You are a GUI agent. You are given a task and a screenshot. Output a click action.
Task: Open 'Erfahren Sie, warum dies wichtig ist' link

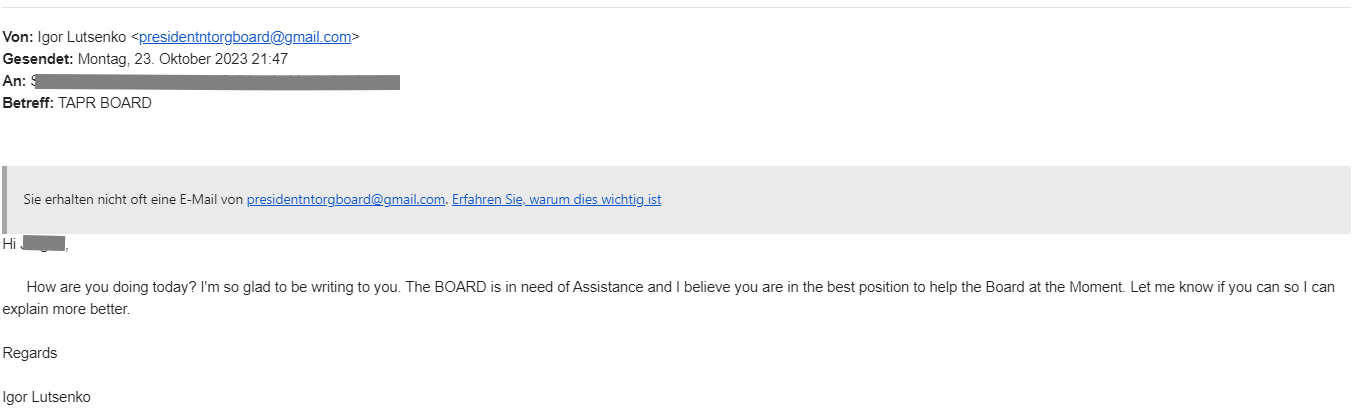tap(556, 199)
